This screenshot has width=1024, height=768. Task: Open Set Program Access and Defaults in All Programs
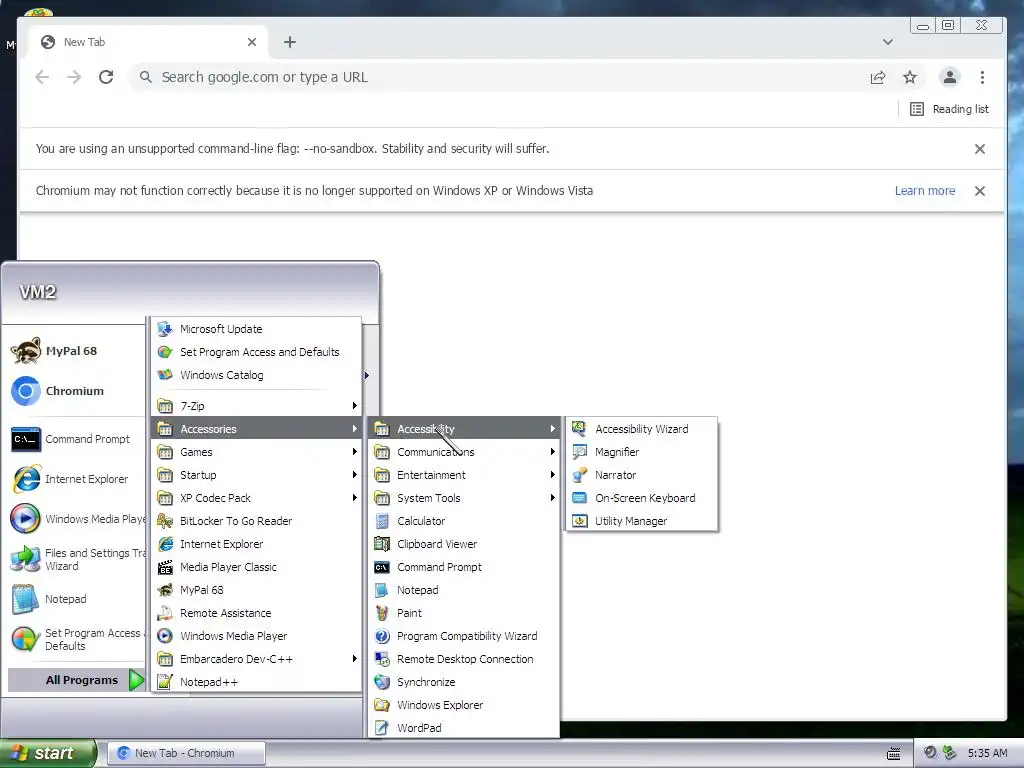tap(257, 352)
